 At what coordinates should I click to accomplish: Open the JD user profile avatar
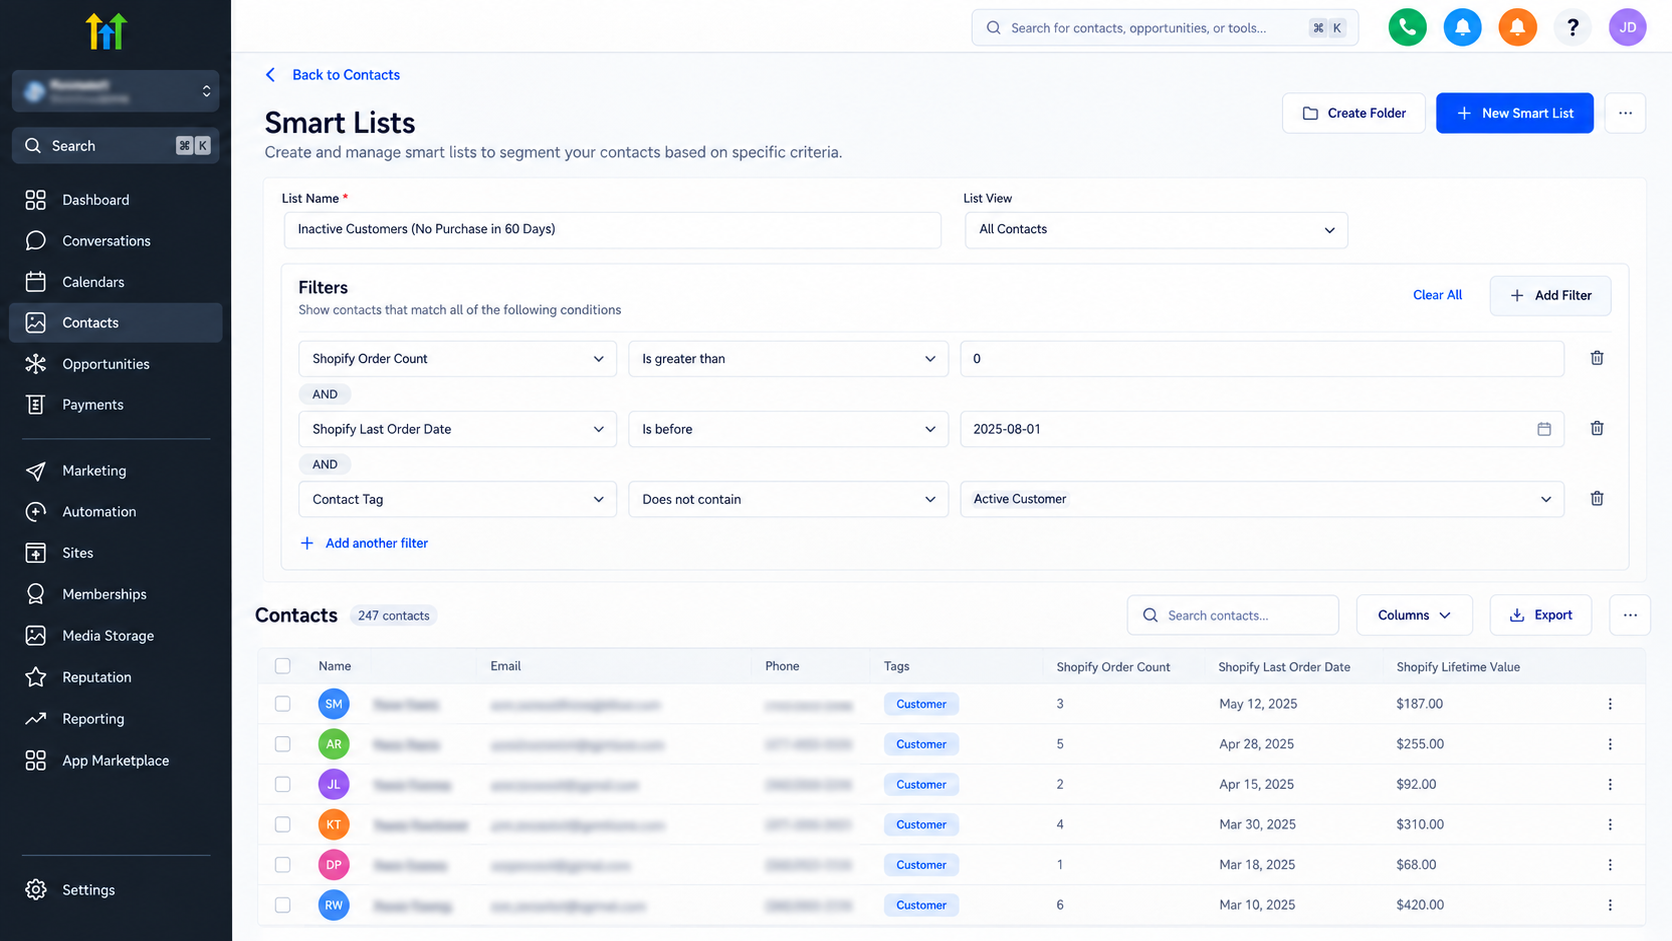(1627, 27)
